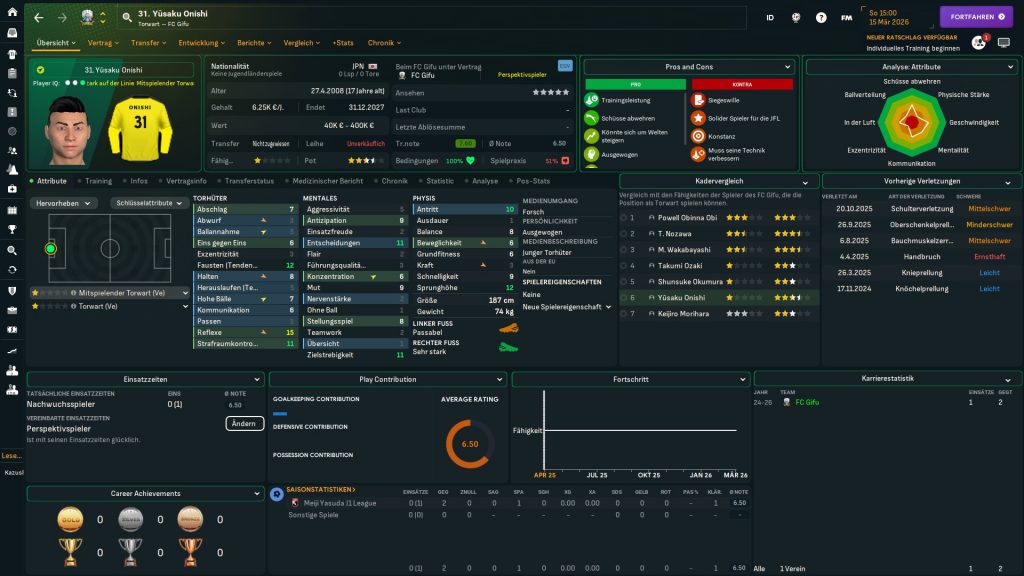Click the back navigation arrow
1024x576 pixels.
38,17
